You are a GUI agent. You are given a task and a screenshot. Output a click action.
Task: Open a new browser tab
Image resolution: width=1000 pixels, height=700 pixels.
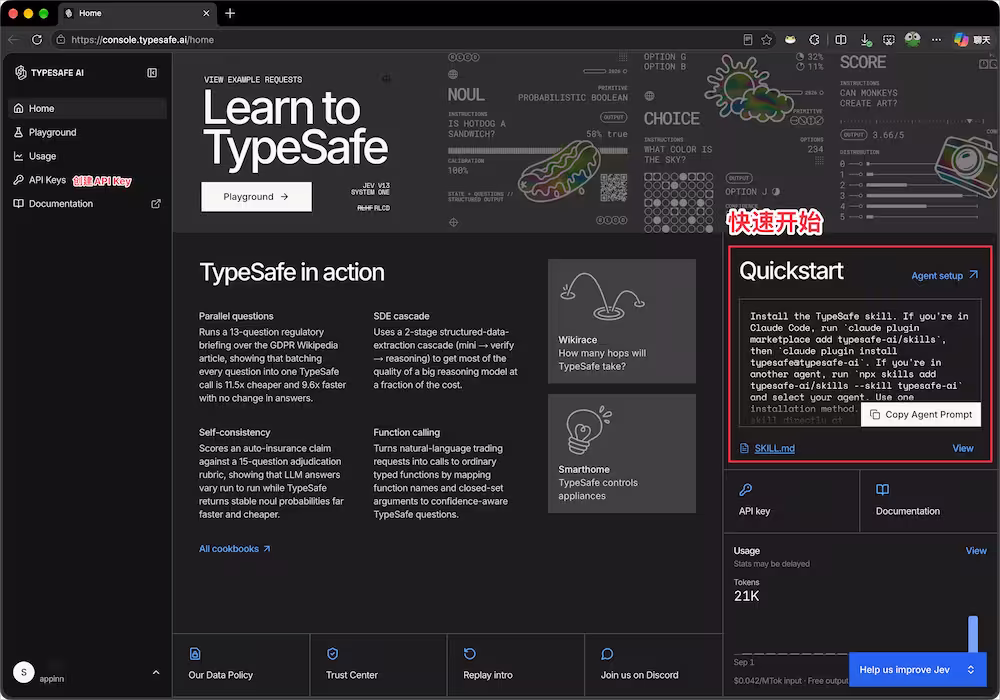[230, 13]
